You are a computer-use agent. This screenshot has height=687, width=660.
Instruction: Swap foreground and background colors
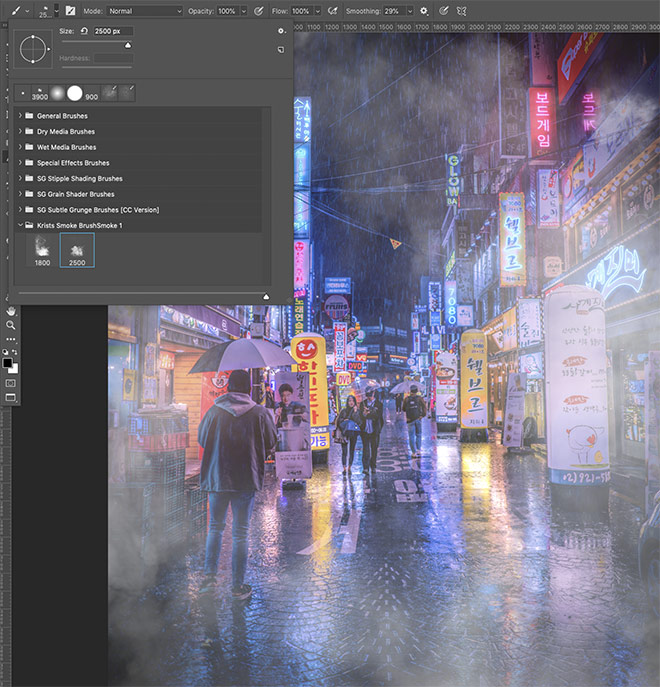pyautogui.click(x=15, y=352)
